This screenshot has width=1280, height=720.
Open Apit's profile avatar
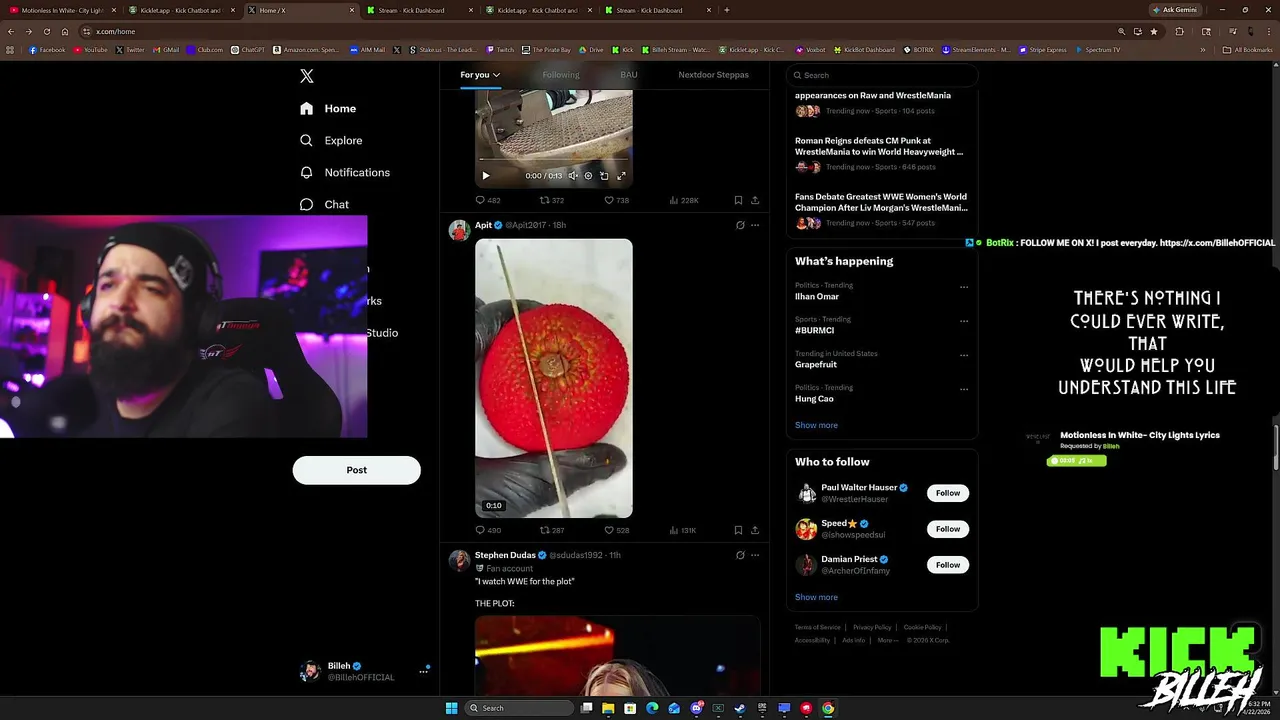coord(459,230)
